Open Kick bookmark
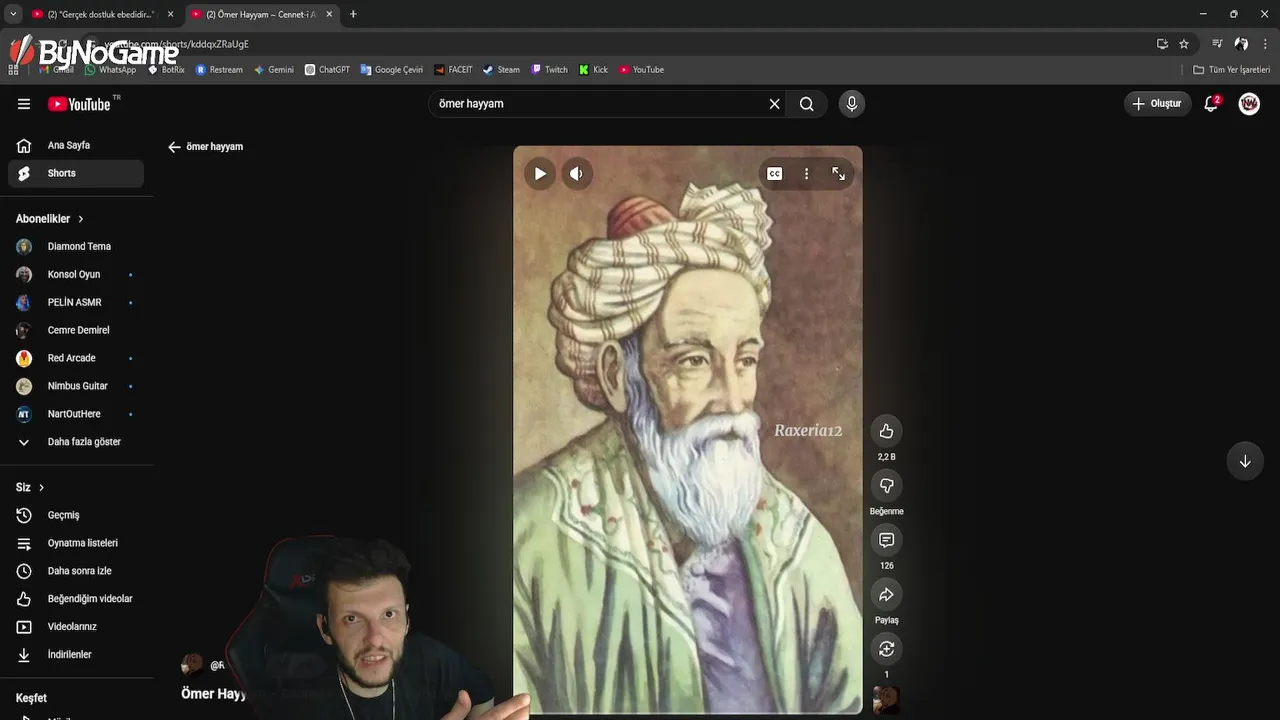Screen dimensions: 1280x720 point(593,70)
